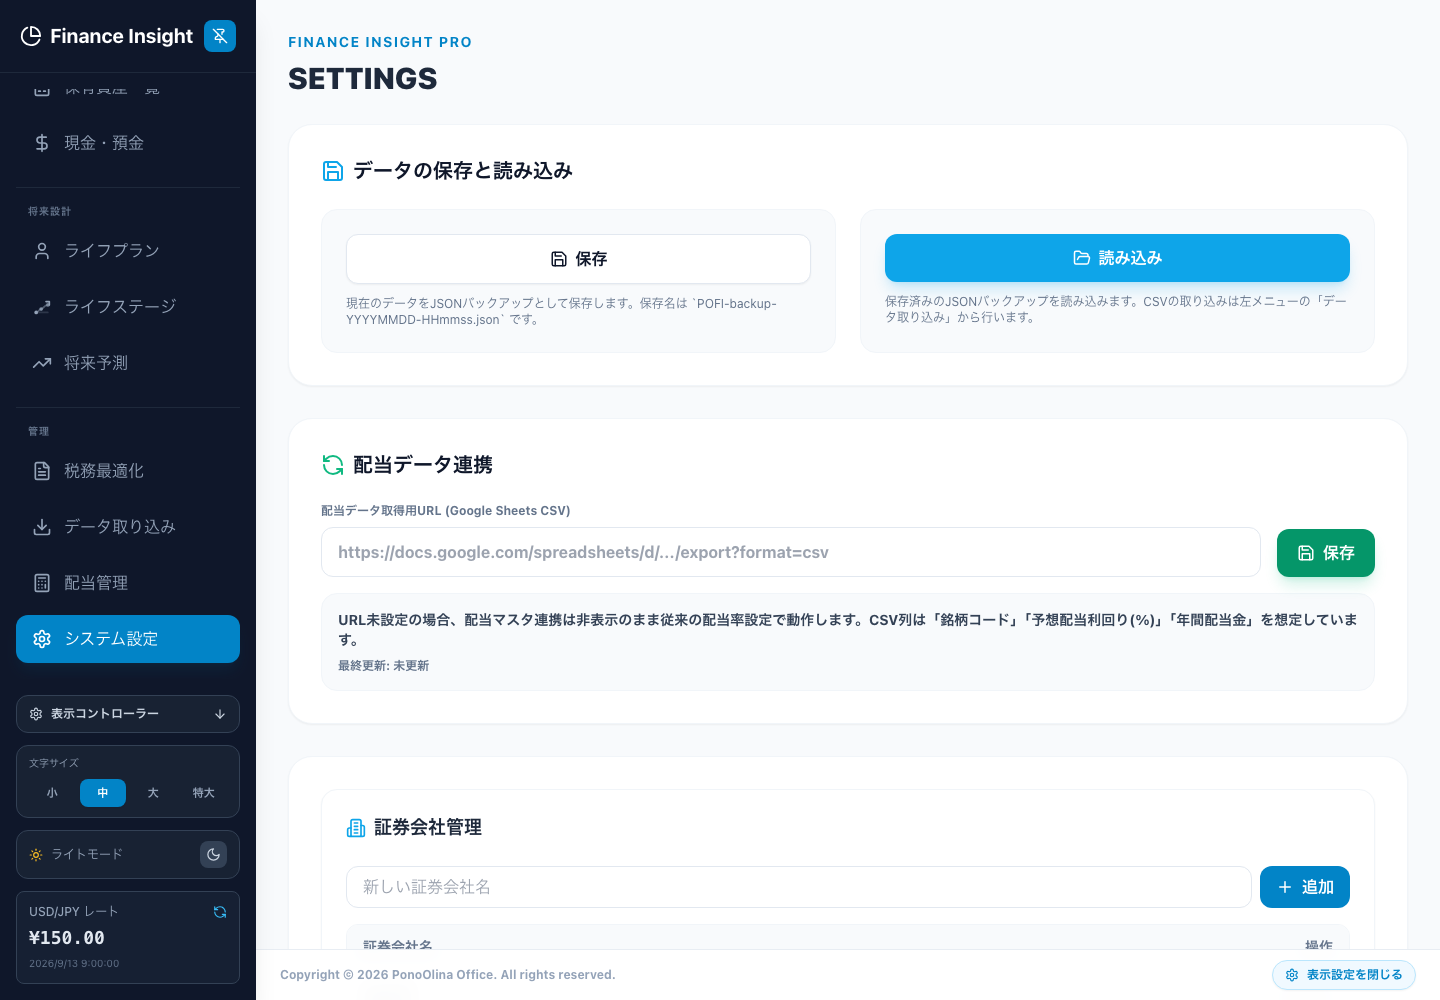1440x1000 pixels.
Task: Select 配当管理 in the sidebar
Action: pos(128,583)
